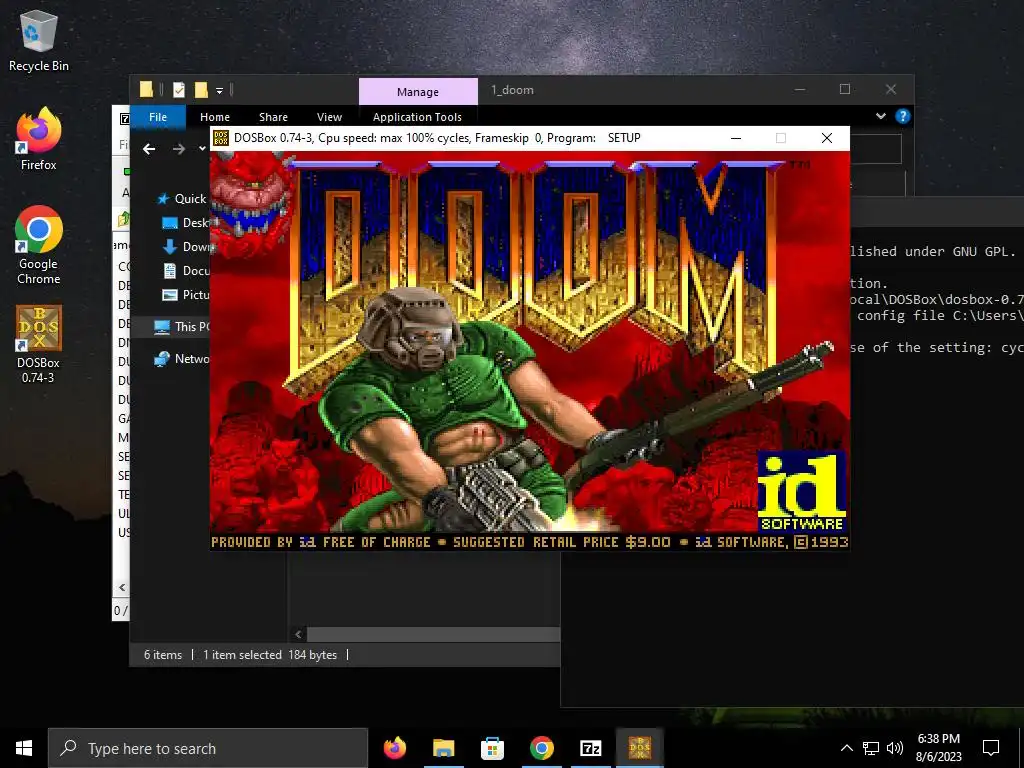This screenshot has width=1024, height=768.
Task: Click the '6 items' status bar text
Action: click(x=163, y=654)
